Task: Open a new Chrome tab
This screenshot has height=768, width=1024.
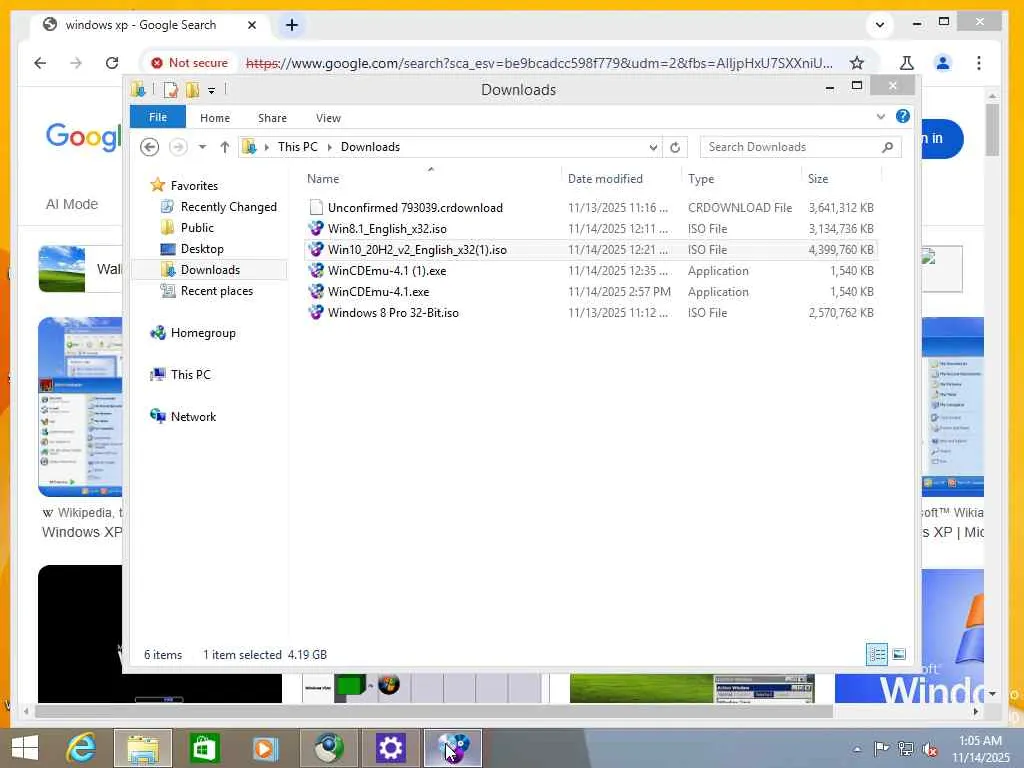Action: [x=292, y=25]
